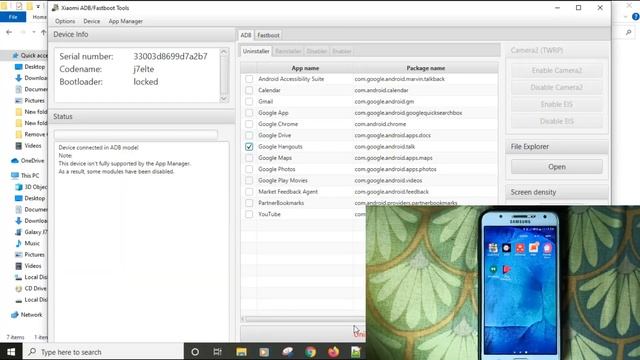640x360 pixels.
Task: Click the Enable EIS button
Action: click(x=557, y=104)
